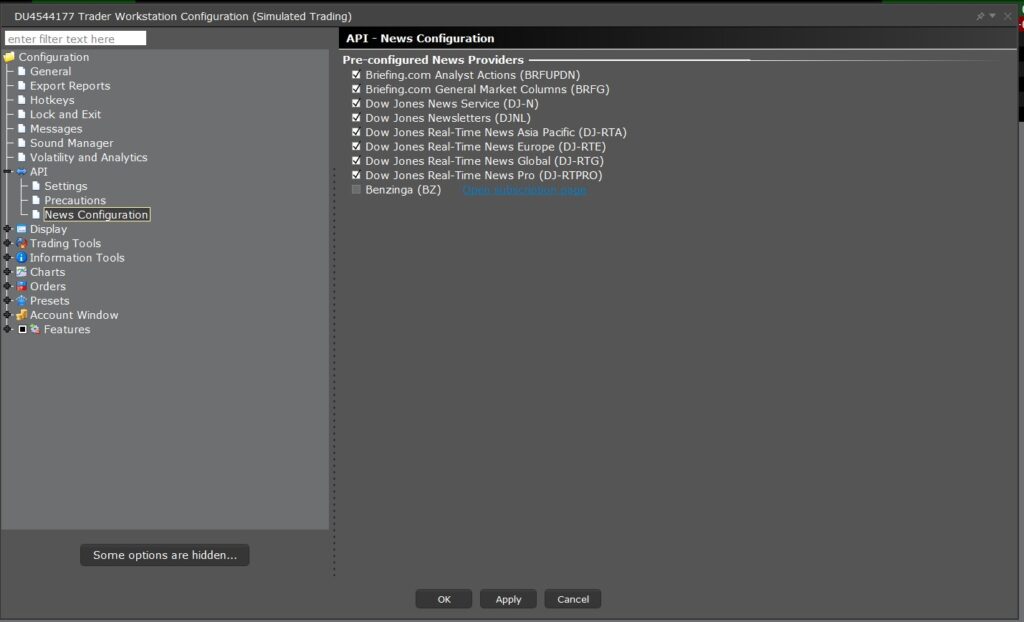Screen dimensions: 1024x622
Task: Expand the Charts tree node
Action: point(7,272)
